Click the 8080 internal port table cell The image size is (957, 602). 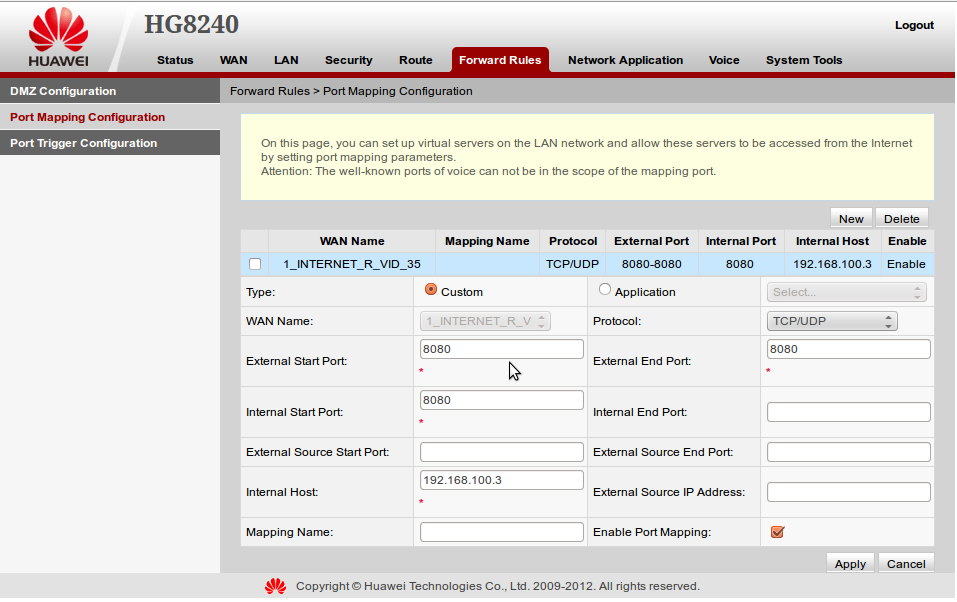point(740,264)
